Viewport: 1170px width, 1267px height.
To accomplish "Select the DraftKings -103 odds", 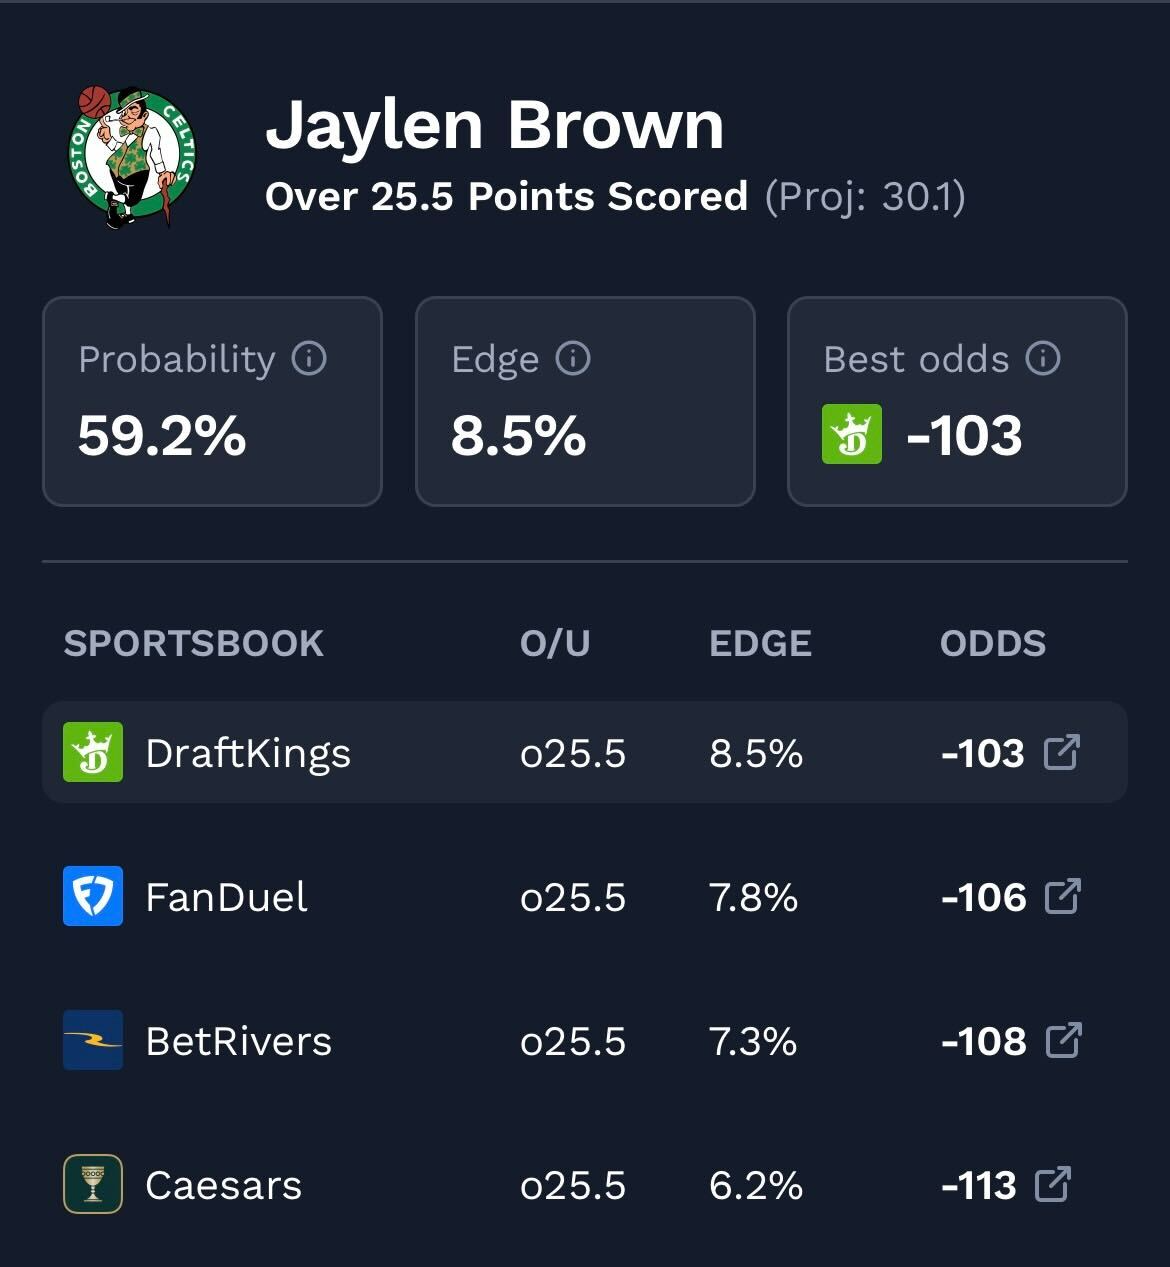I will 983,753.
